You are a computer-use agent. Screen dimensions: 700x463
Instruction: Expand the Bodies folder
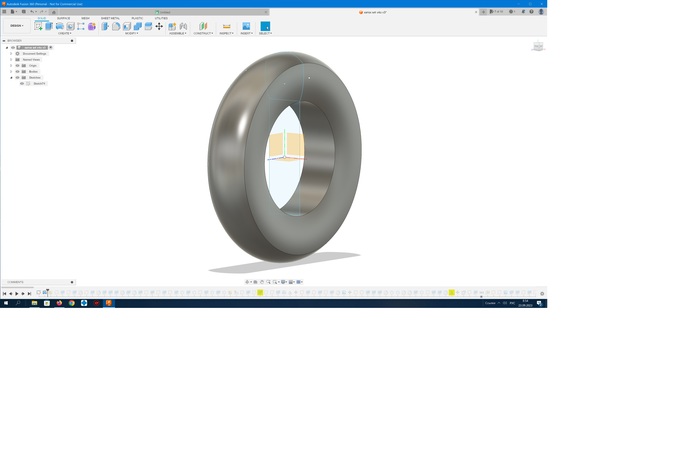click(11, 71)
